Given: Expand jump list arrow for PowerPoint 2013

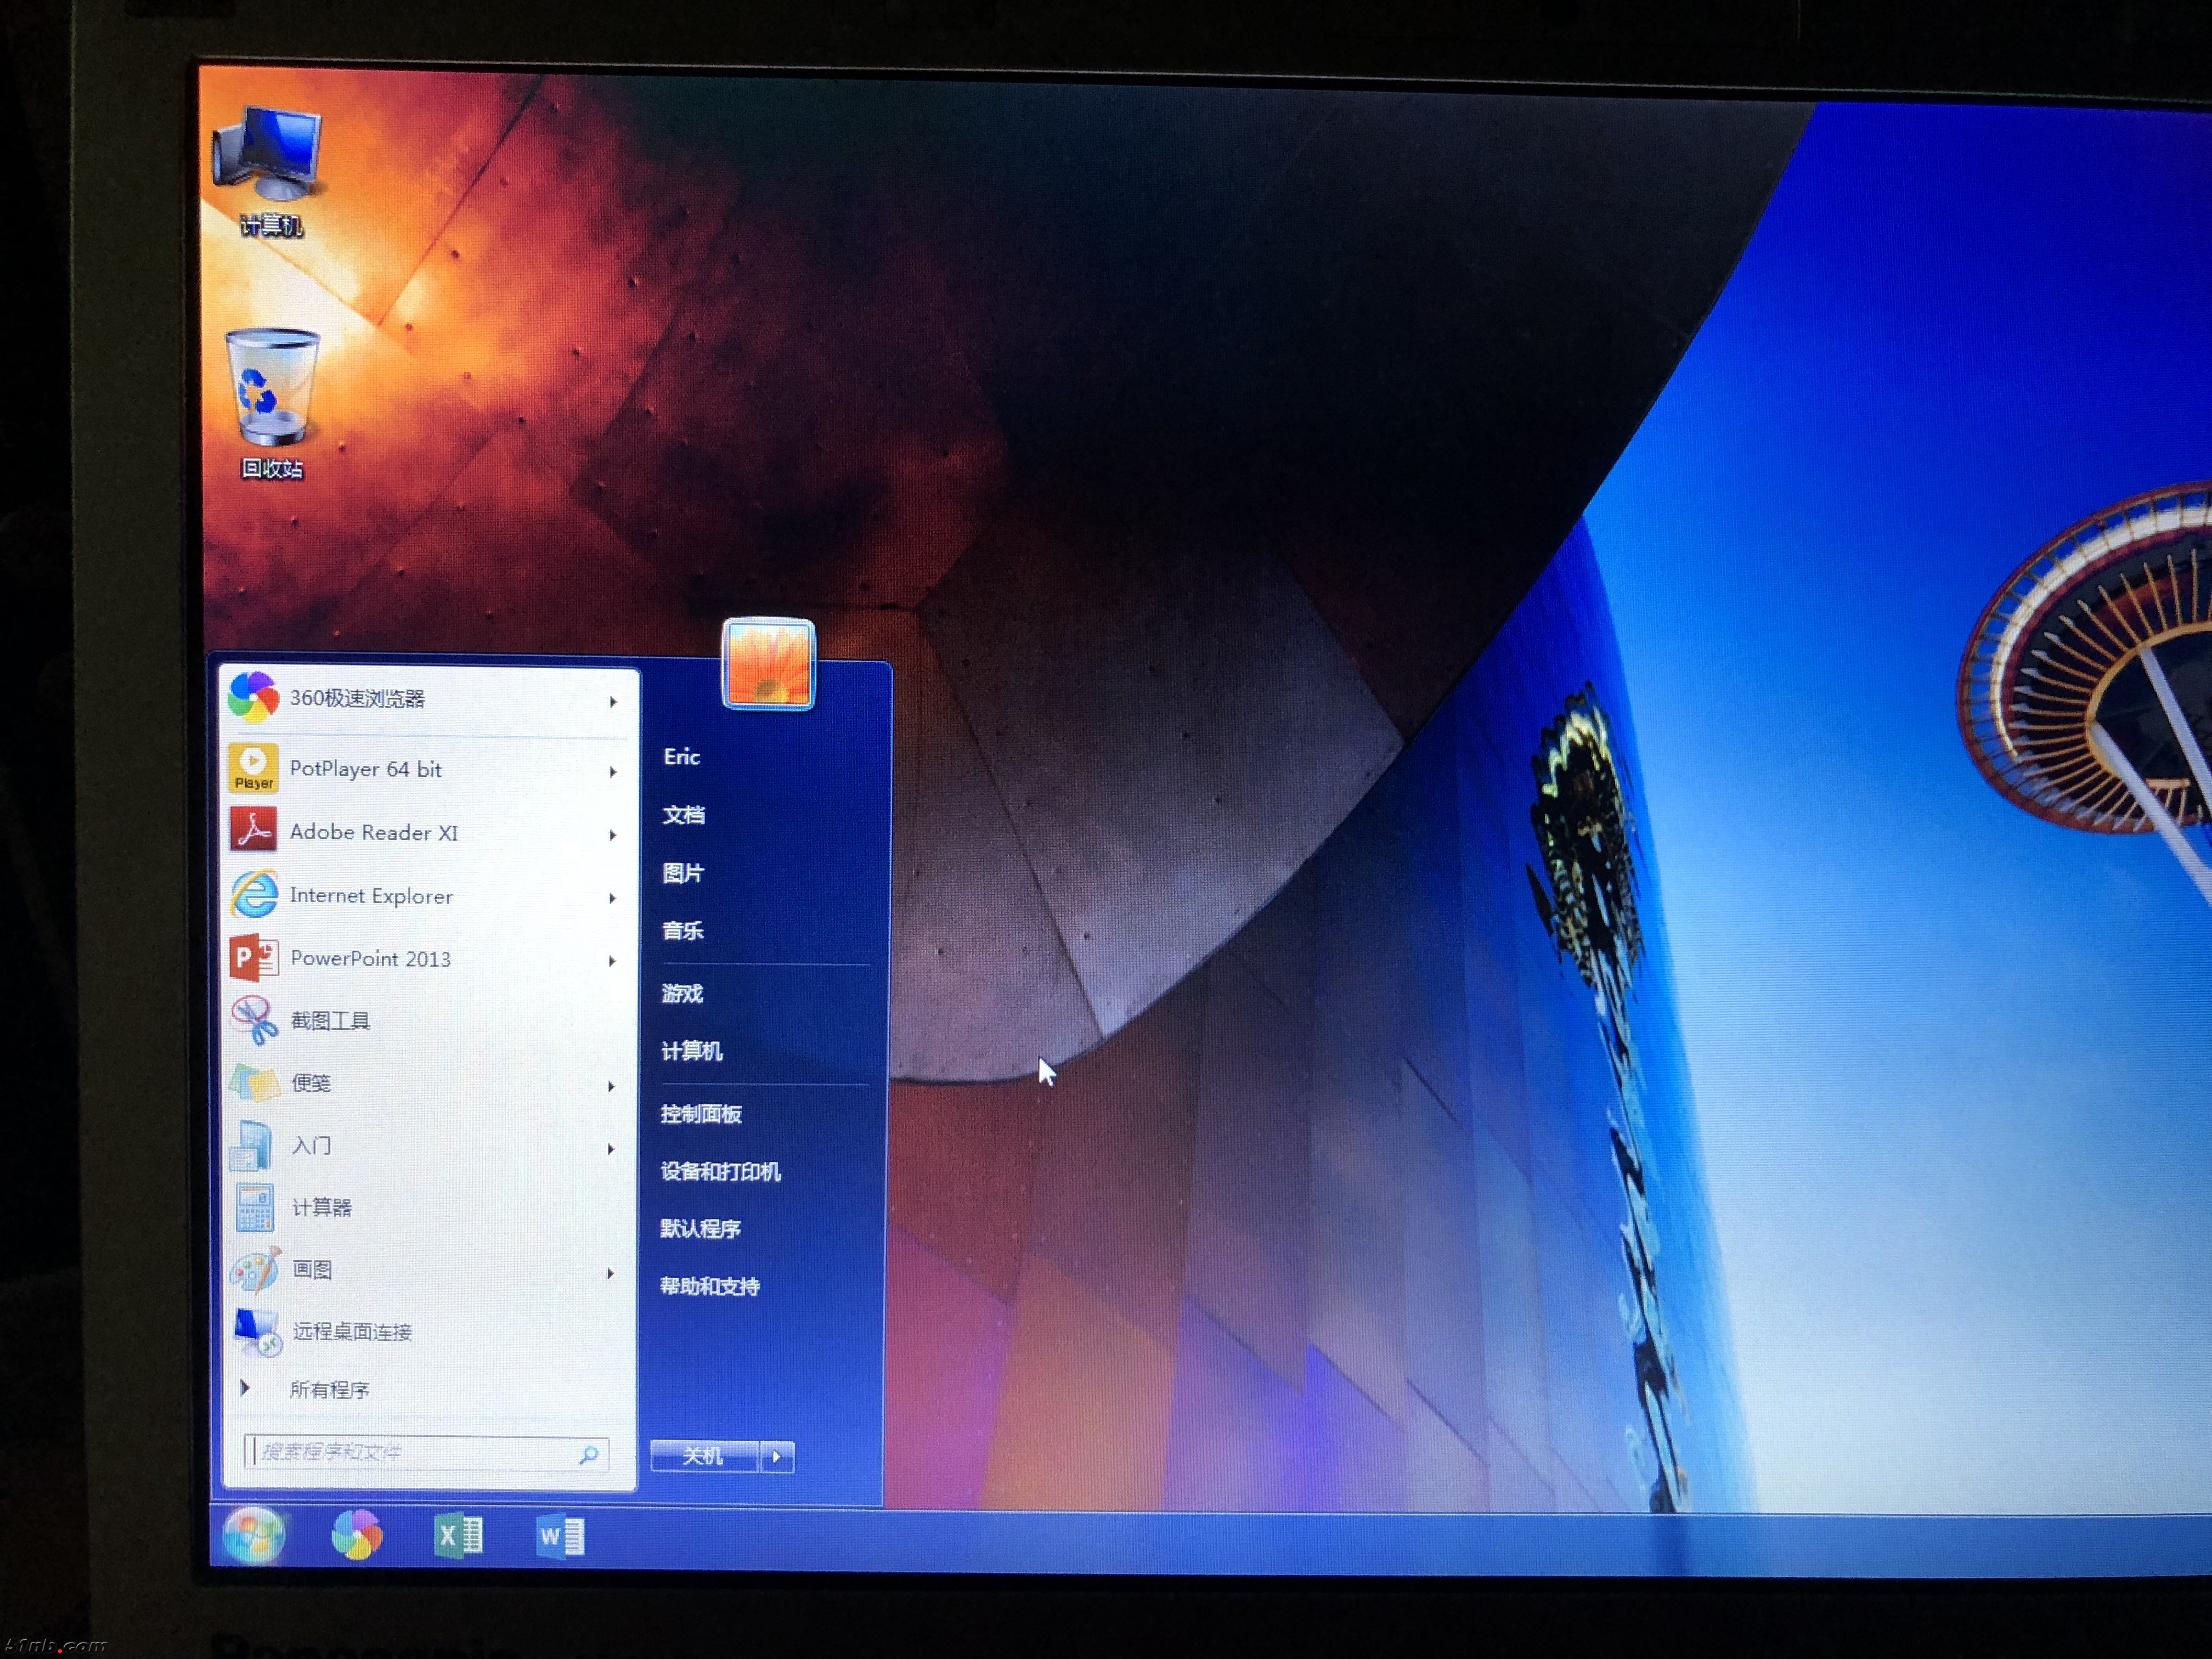Looking at the screenshot, I should (x=612, y=961).
